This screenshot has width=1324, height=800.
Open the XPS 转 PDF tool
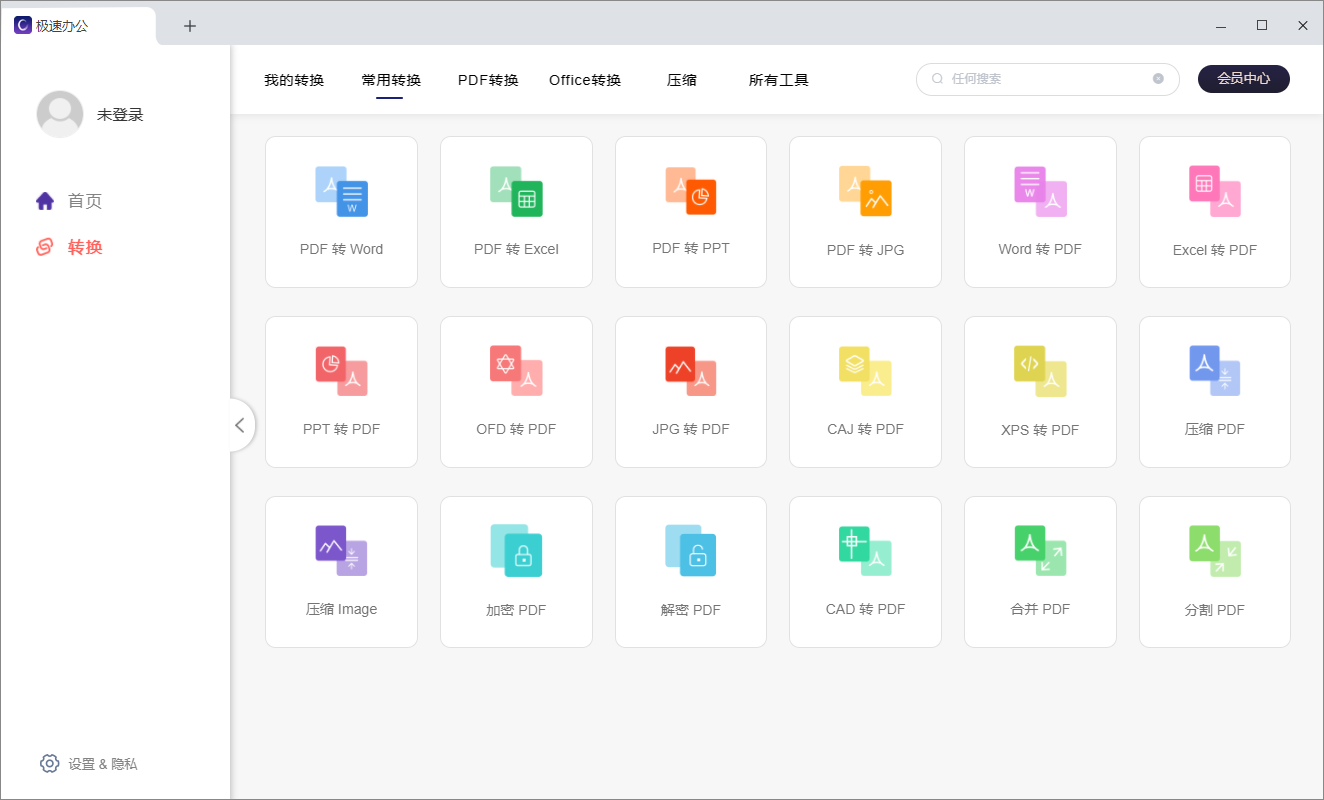pos(1040,392)
